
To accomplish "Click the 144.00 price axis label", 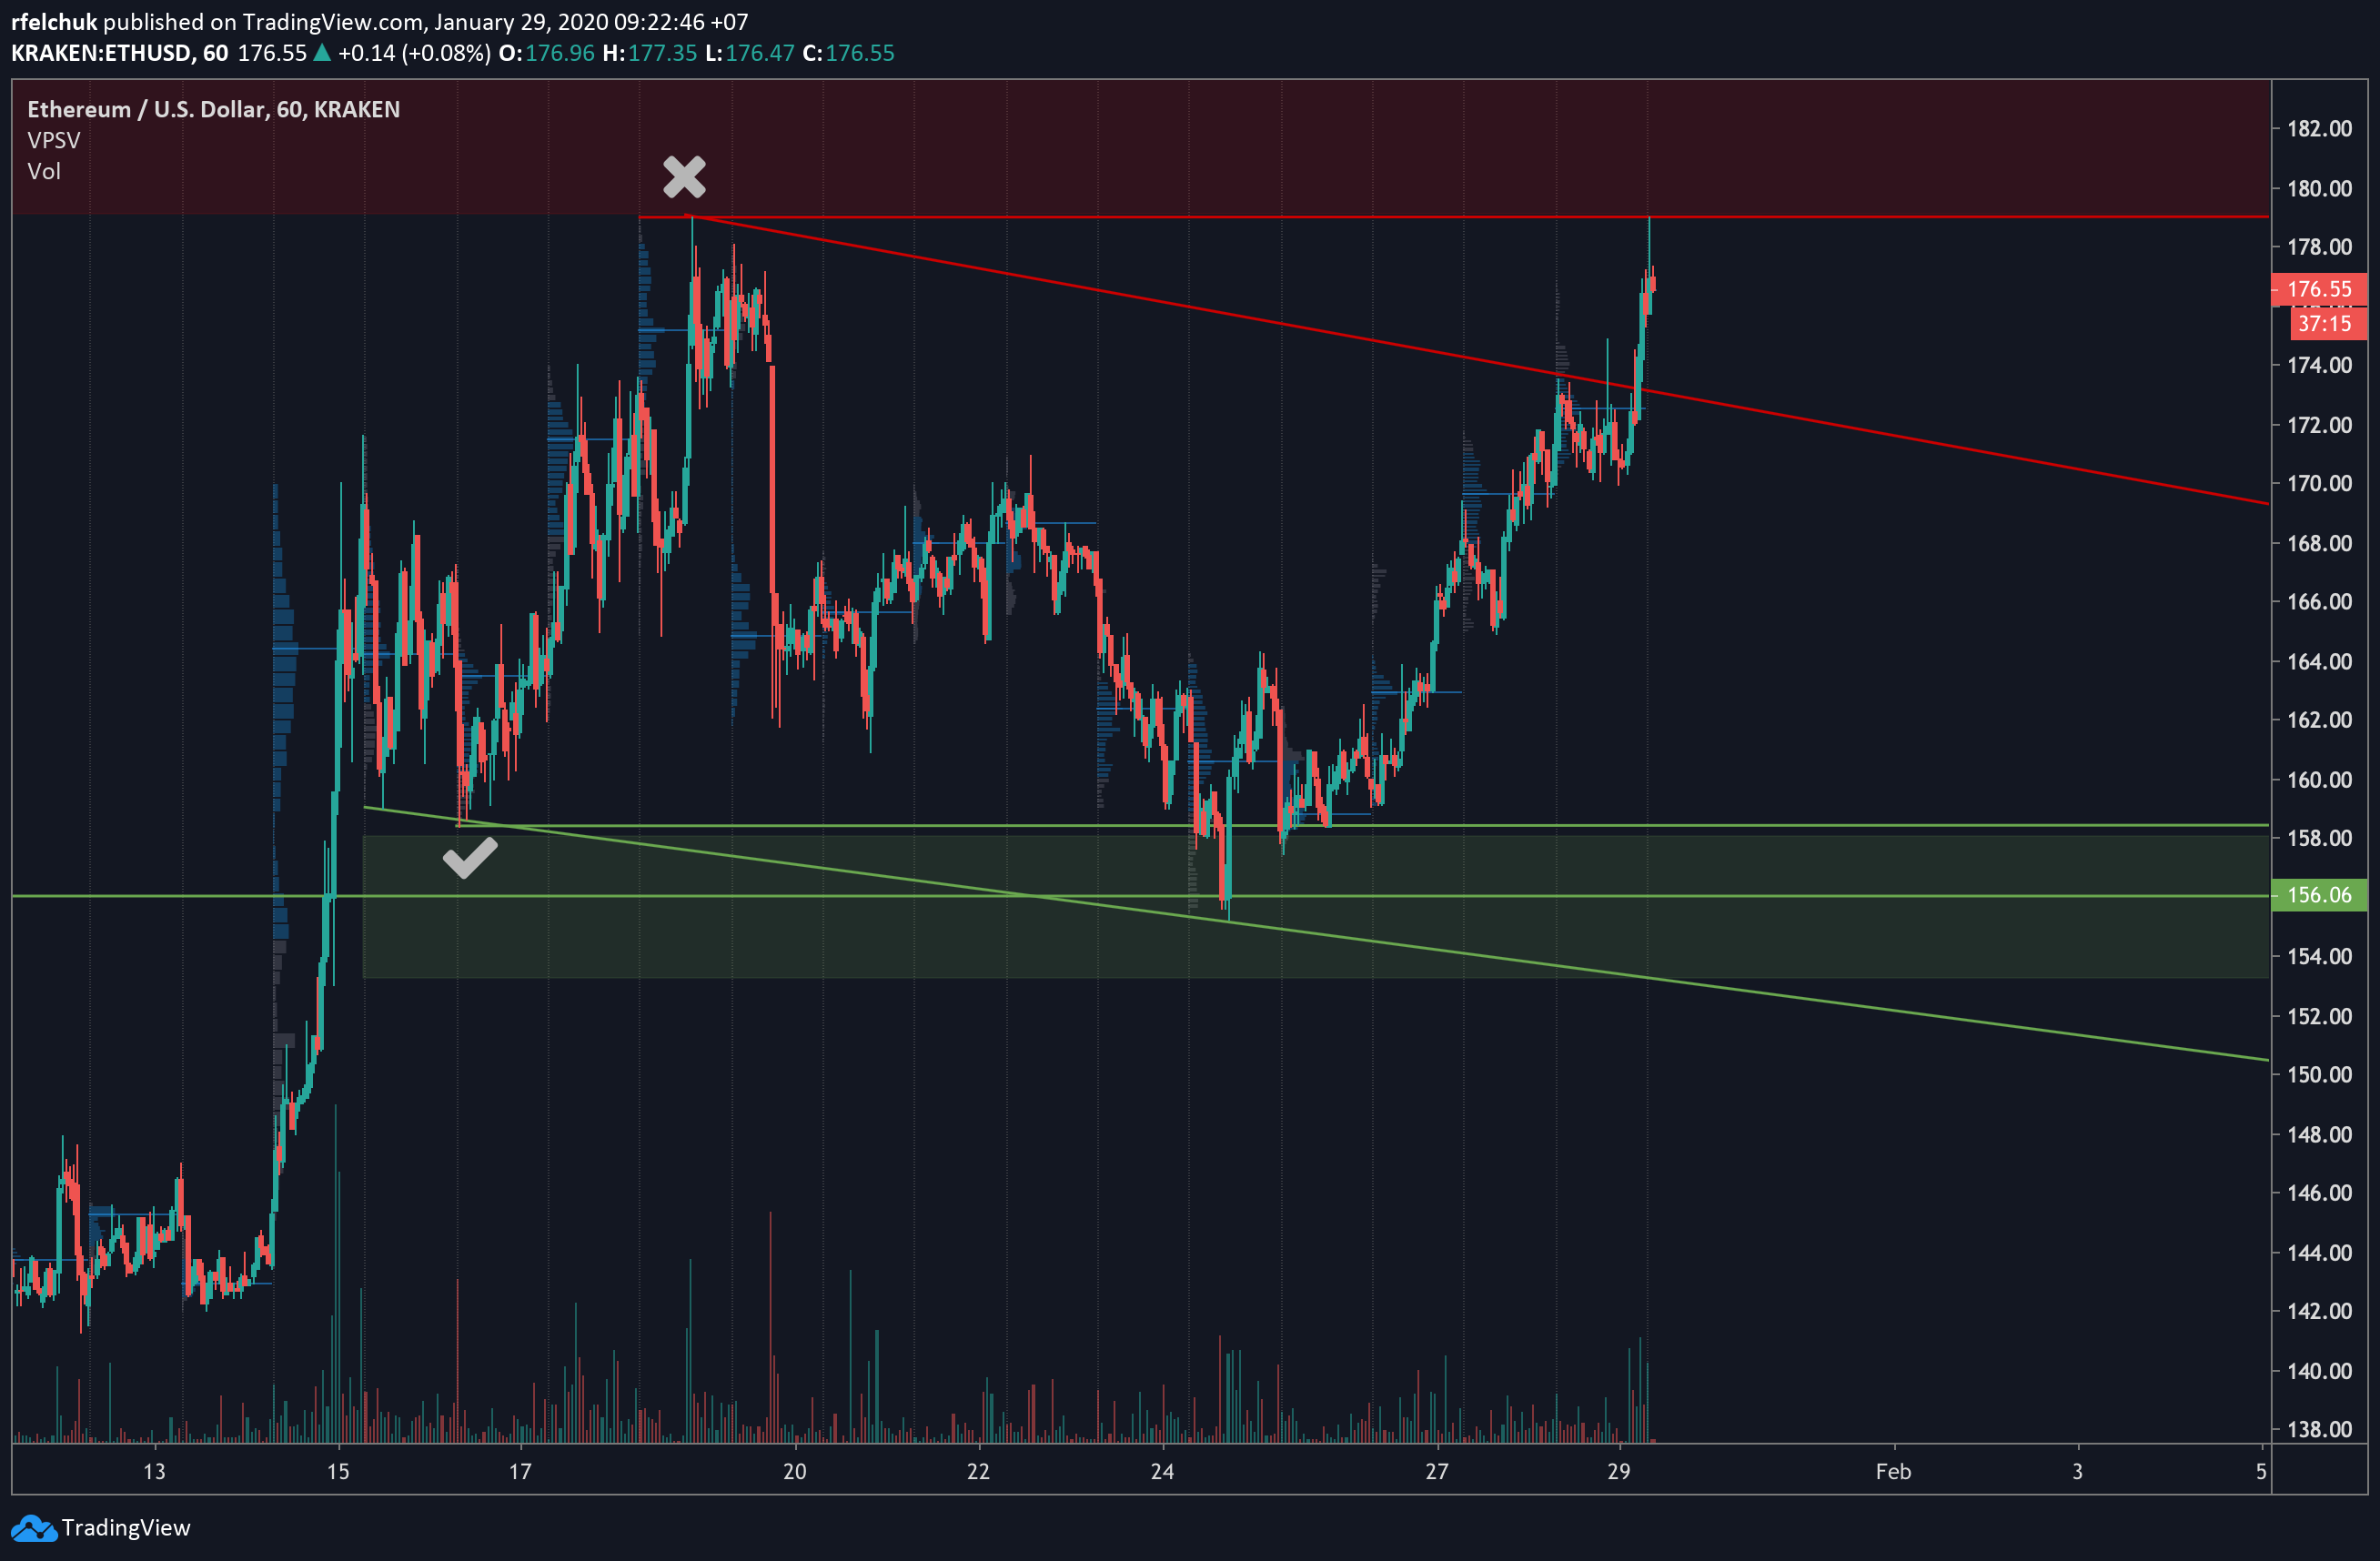I will [2320, 1252].
